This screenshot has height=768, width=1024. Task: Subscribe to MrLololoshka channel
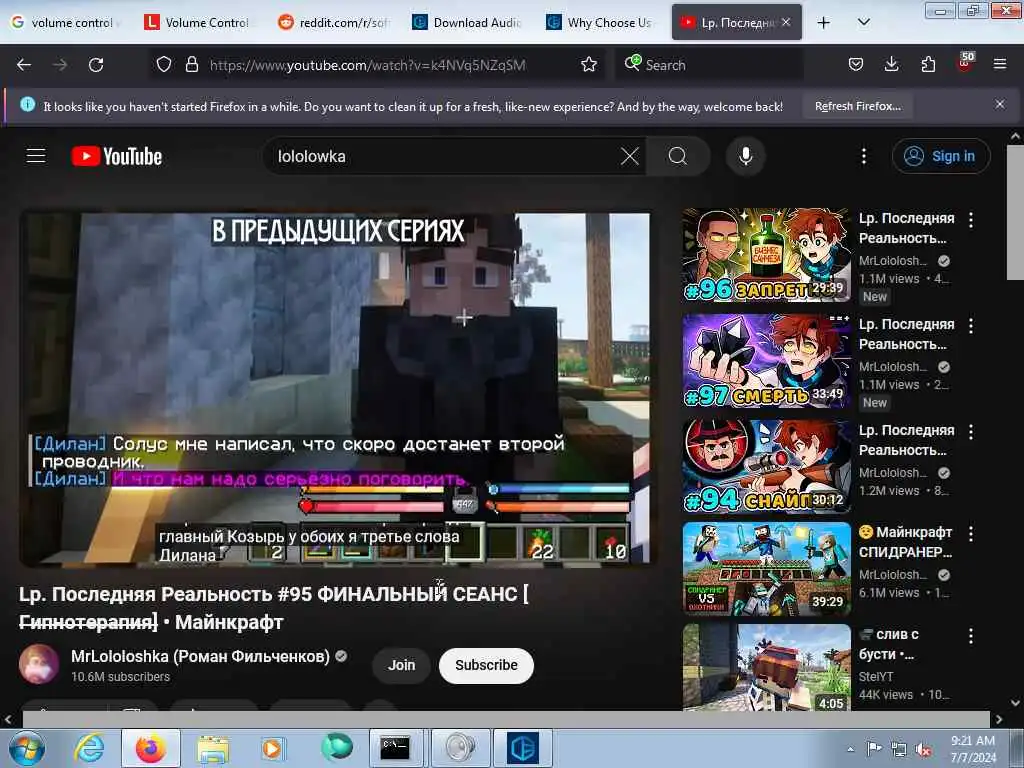[487, 665]
